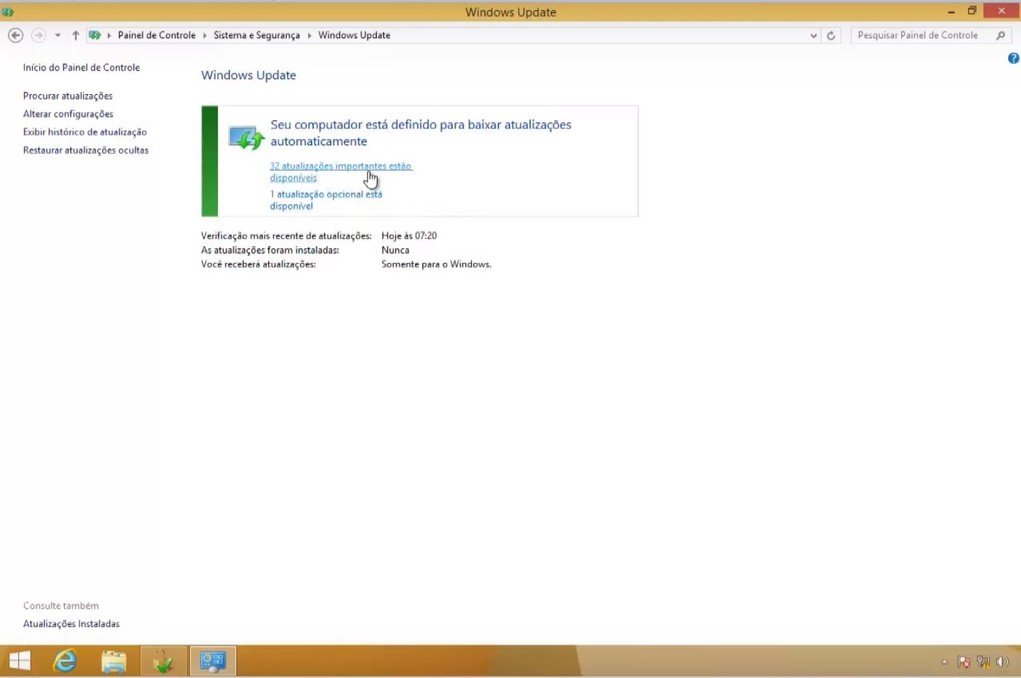Open Exibir histórico de atualização

(x=85, y=132)
